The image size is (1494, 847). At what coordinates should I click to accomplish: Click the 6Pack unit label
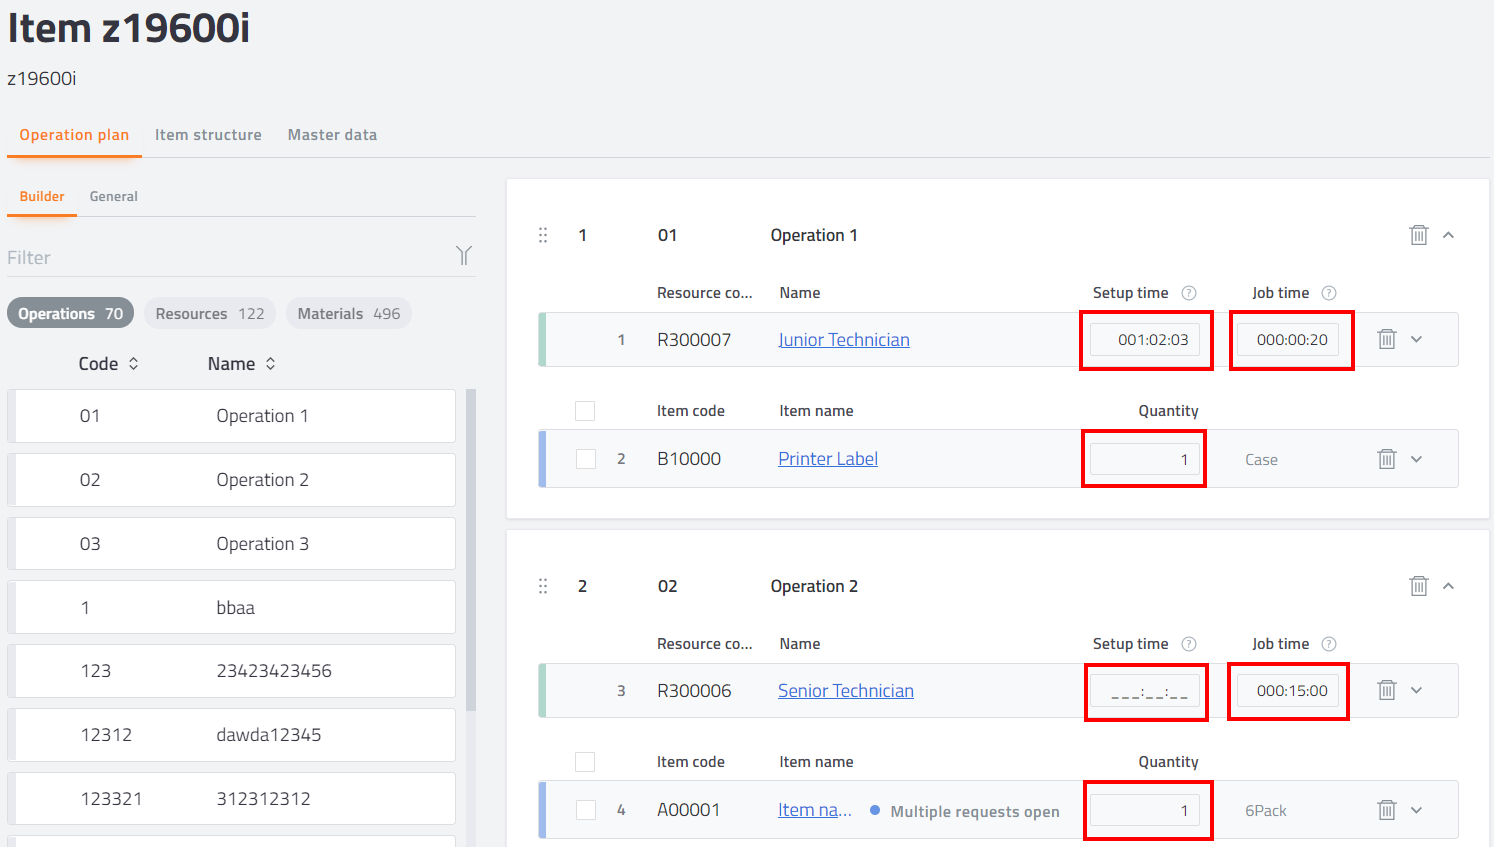click(x=1266, y=811)
